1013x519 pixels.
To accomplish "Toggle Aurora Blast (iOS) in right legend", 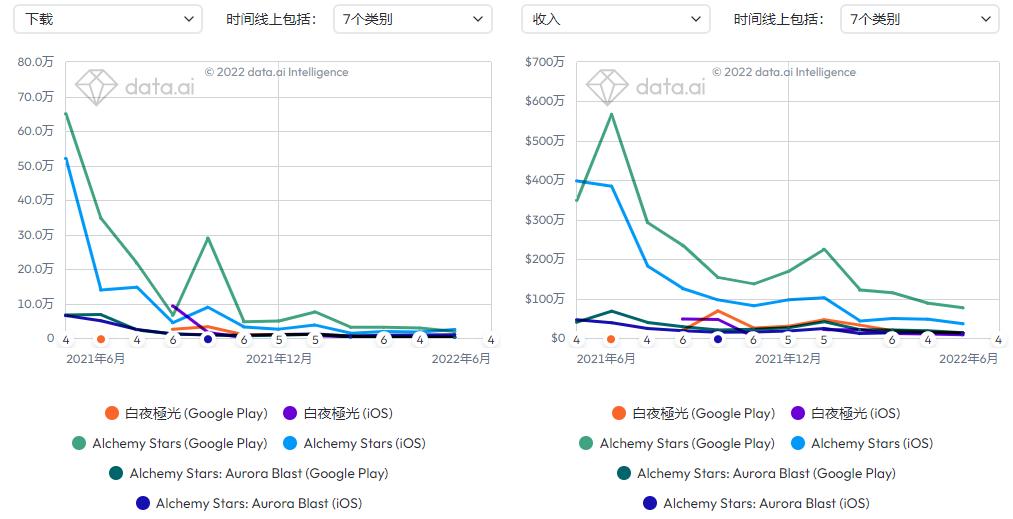I will pos(766,503).
